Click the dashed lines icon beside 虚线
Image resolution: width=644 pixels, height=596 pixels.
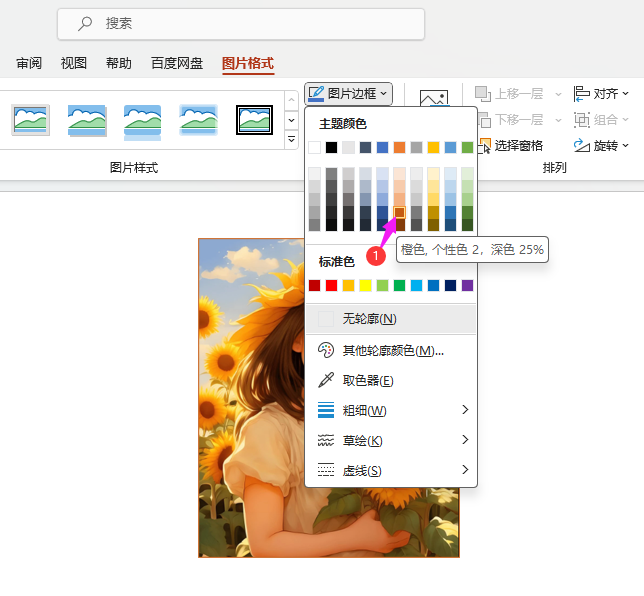(326, 470)
